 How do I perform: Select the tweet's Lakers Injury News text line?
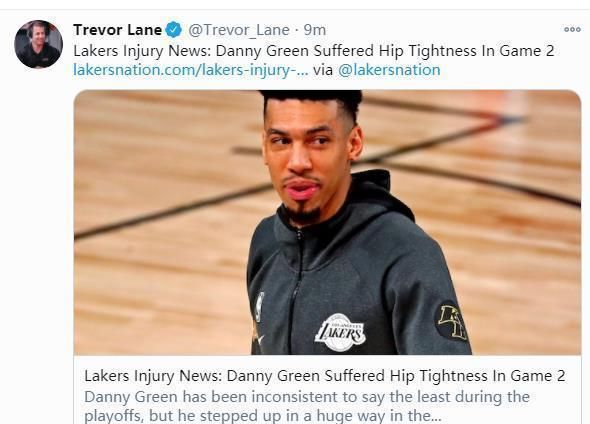click(314, 51)
